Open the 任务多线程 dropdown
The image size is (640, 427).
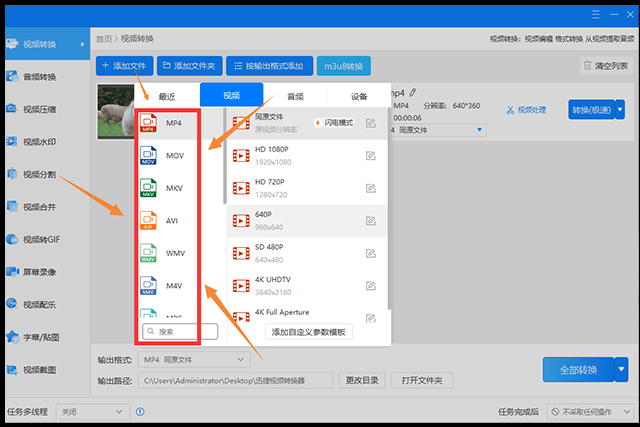point(93,412)
